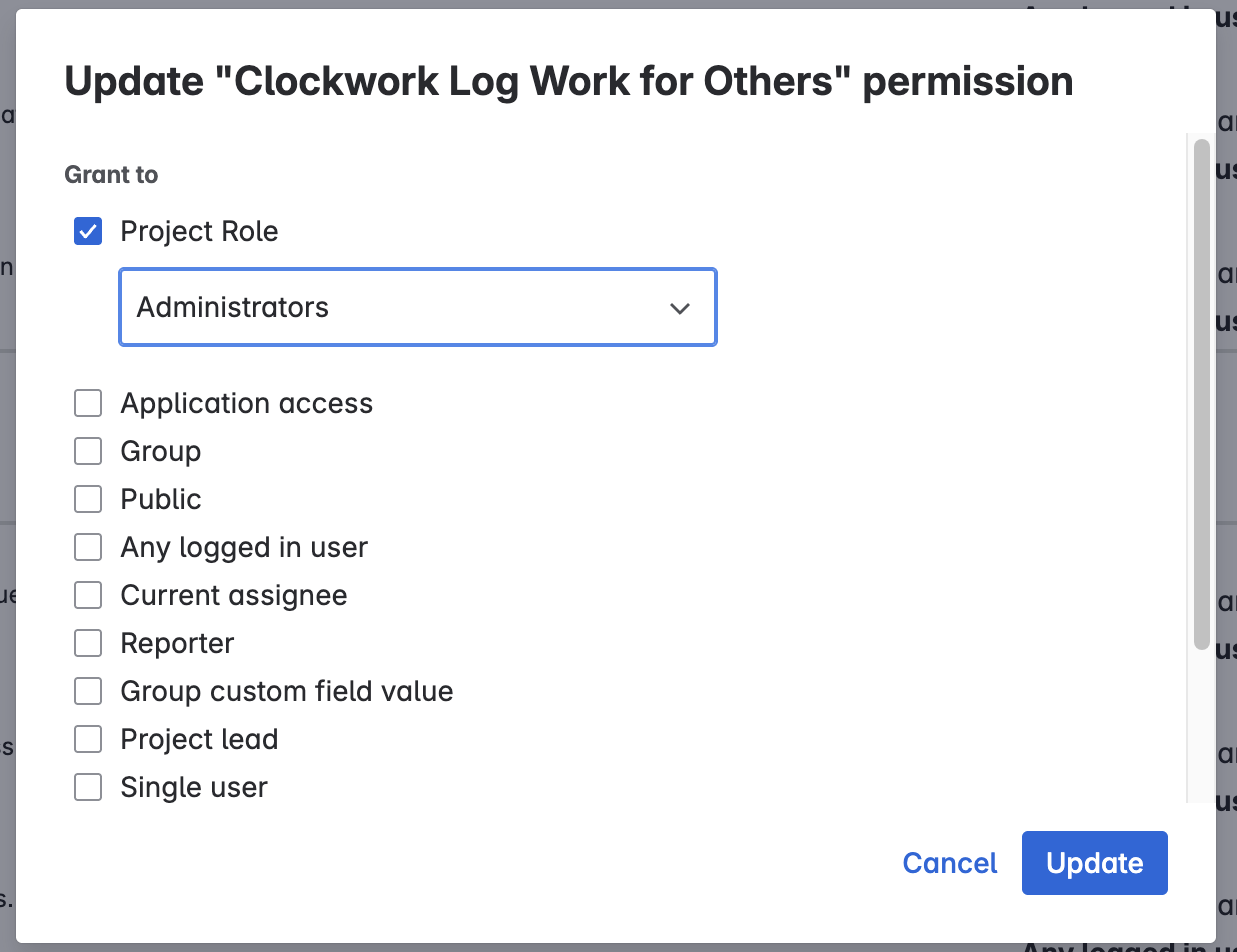This screenshot has width=1237, height=952.
Task: Open the Administrators role dropdown
Action: 417,307
